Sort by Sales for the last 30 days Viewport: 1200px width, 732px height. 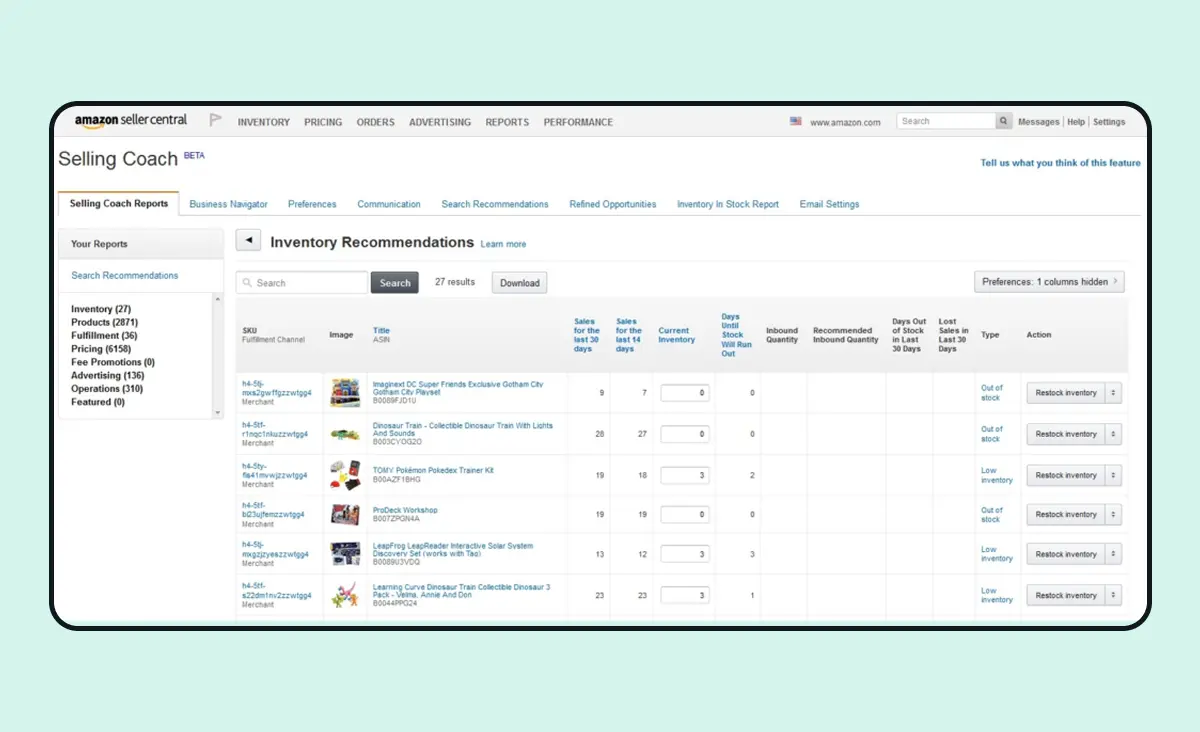[x=587, y=335]
